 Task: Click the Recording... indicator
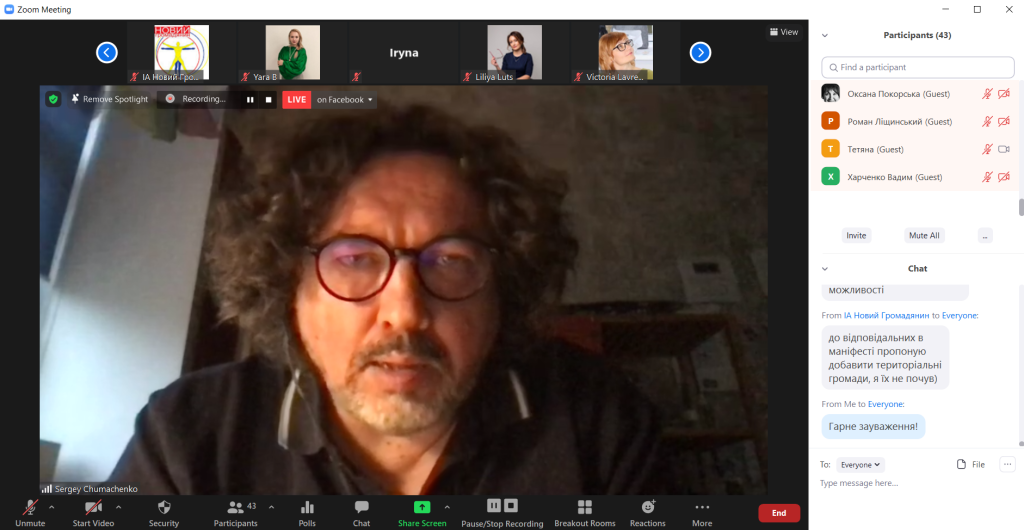click(x=196, y=99)
